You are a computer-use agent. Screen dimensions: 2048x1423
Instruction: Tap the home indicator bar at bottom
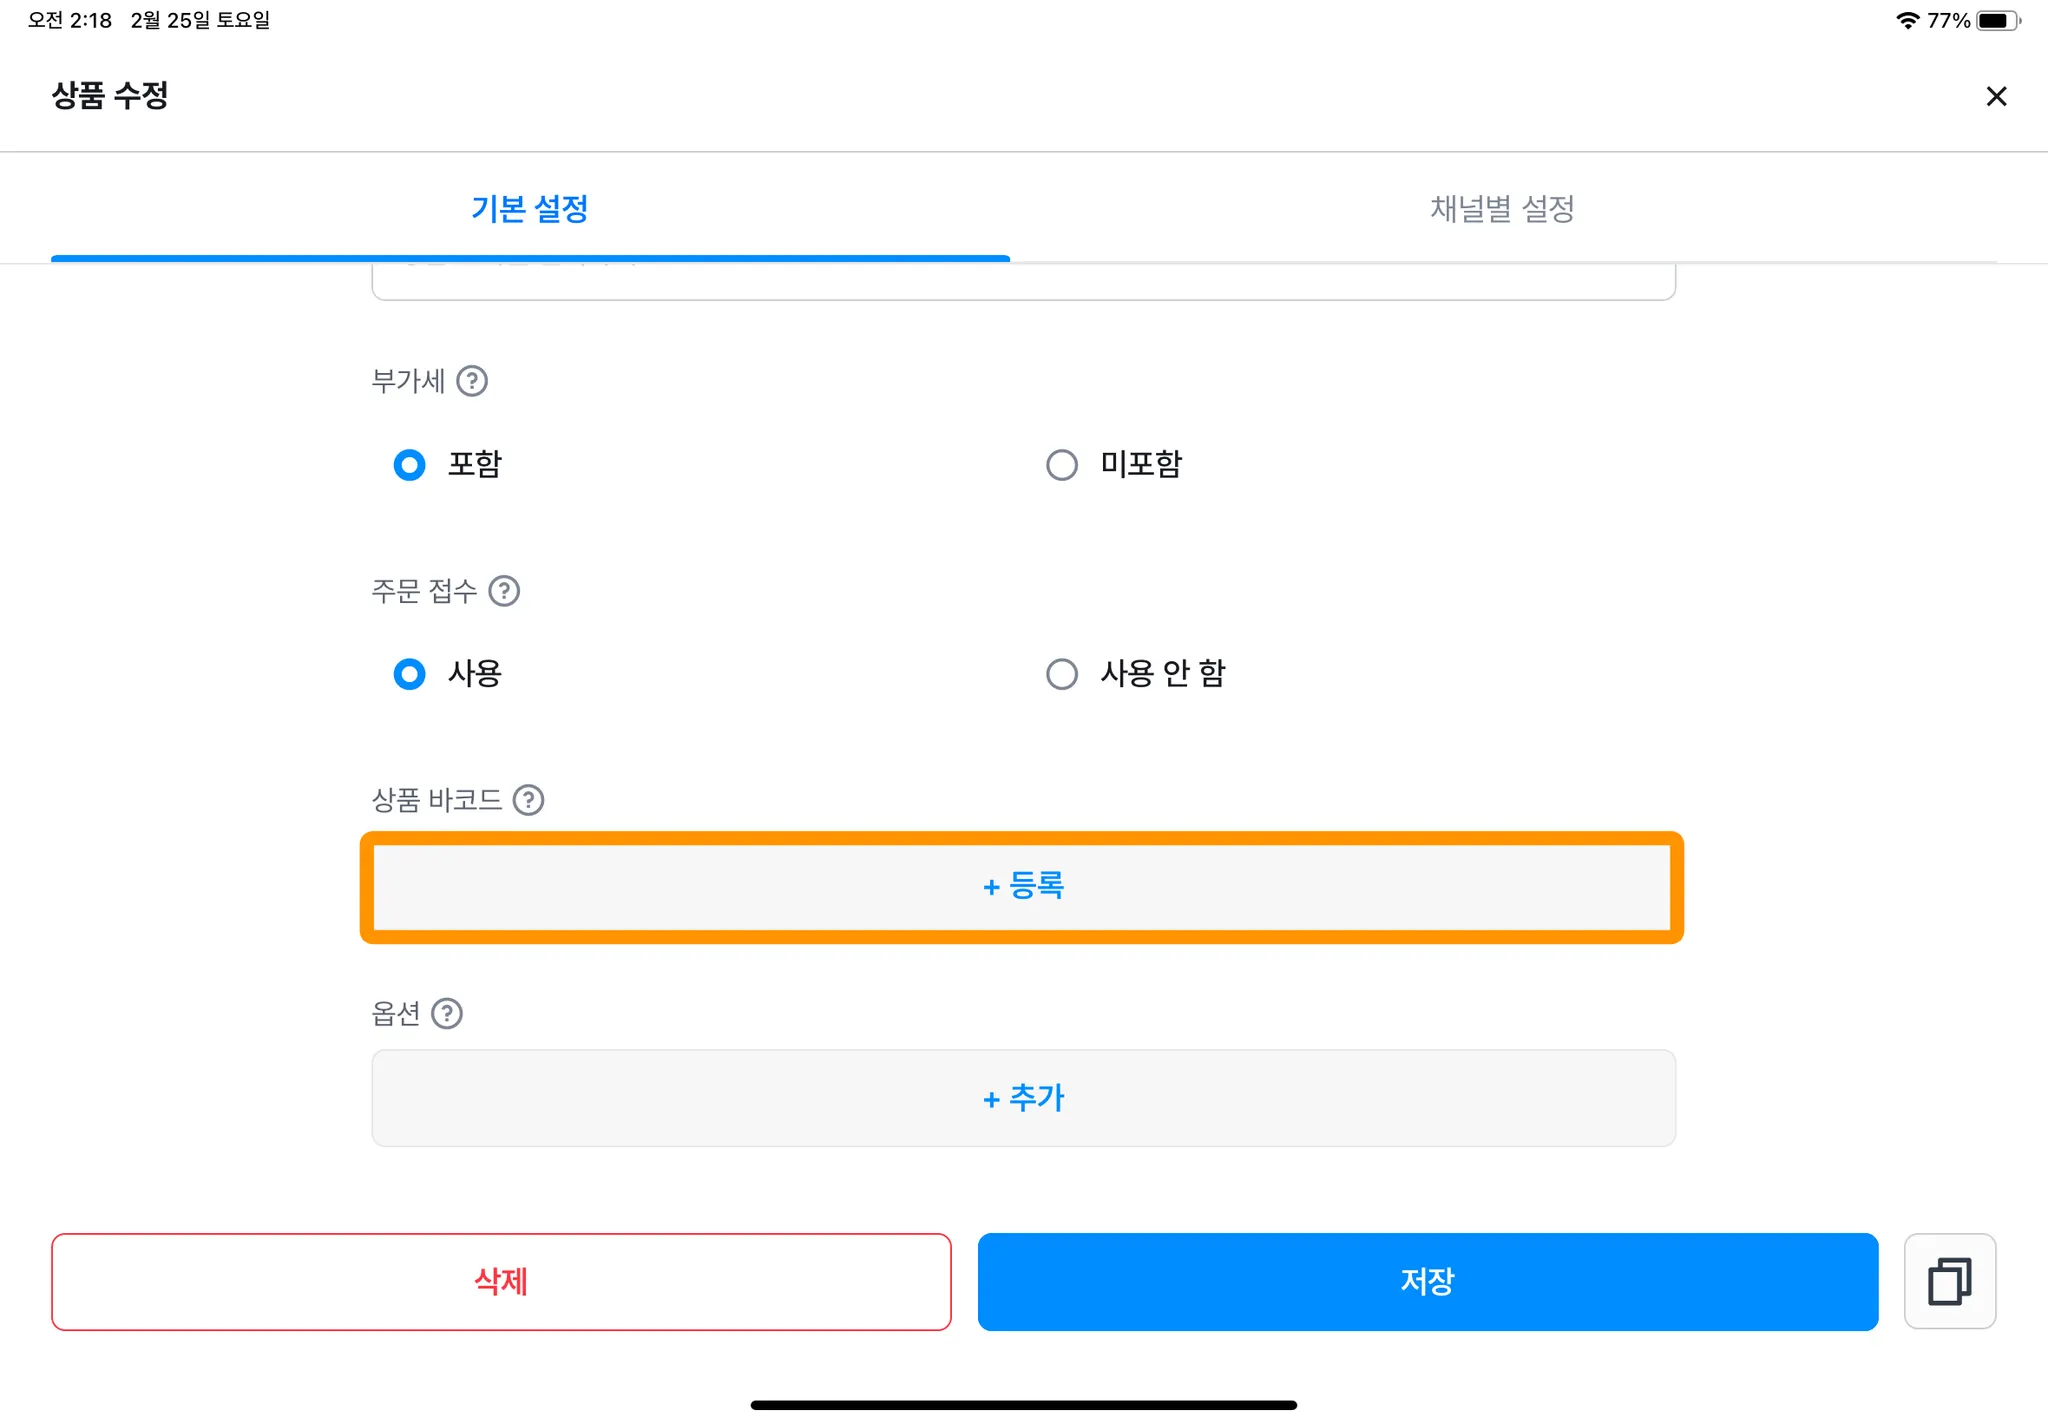(1023, 1405)
